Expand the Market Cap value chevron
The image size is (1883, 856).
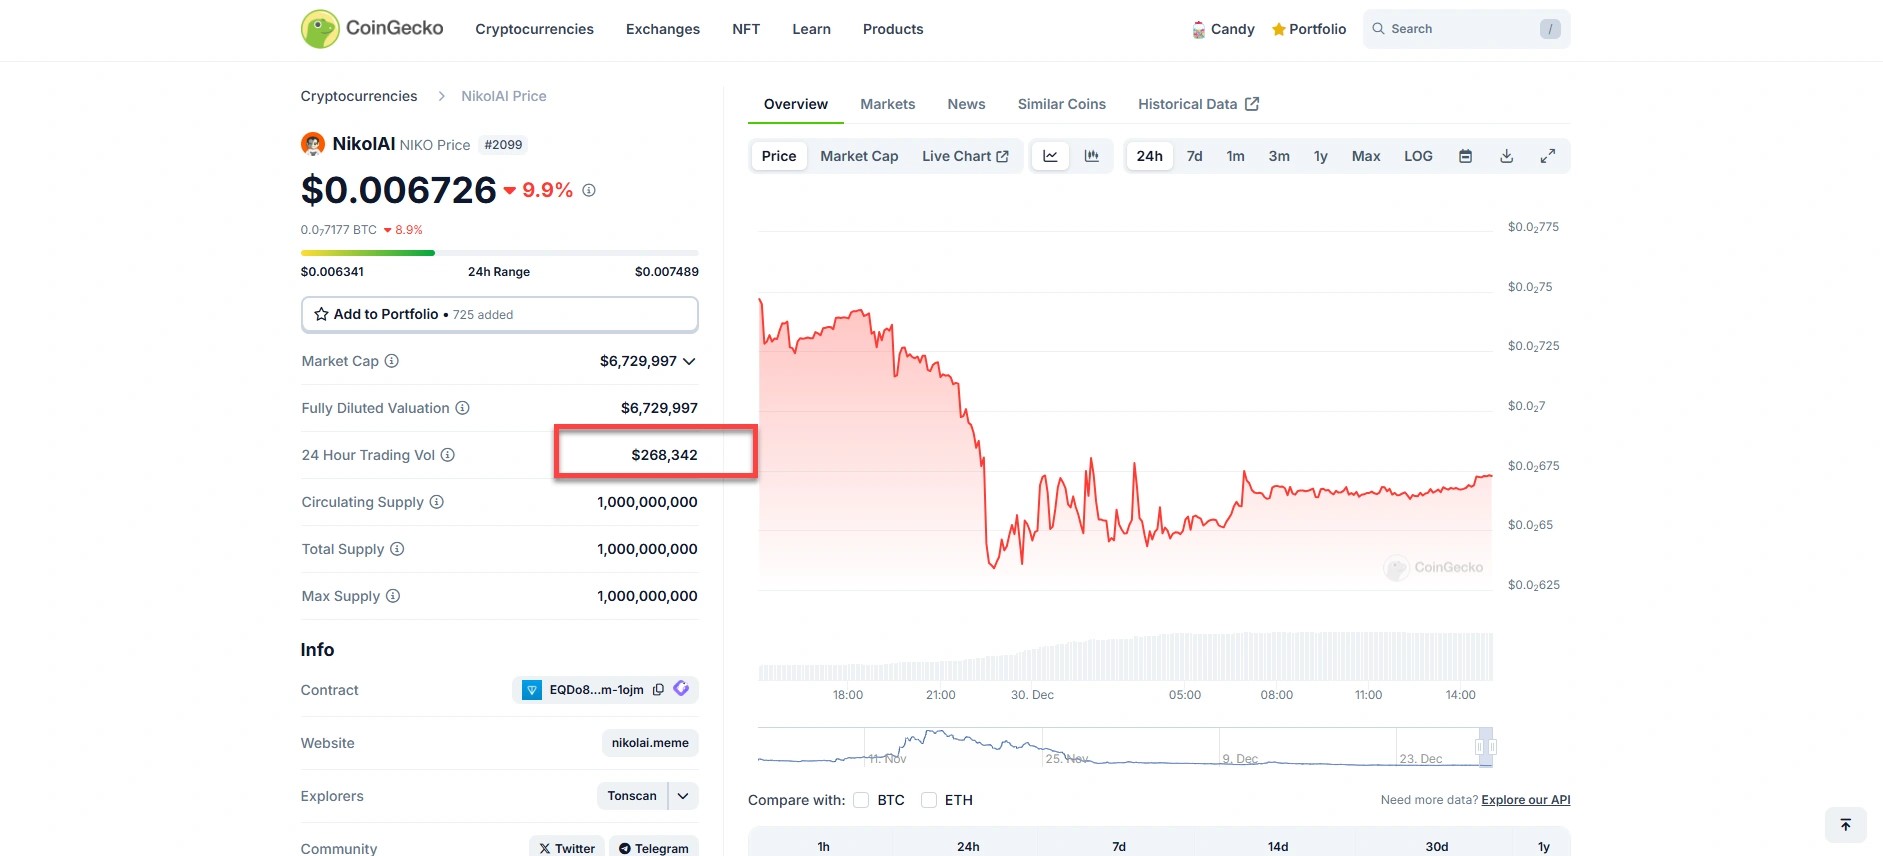click(689, 361)
